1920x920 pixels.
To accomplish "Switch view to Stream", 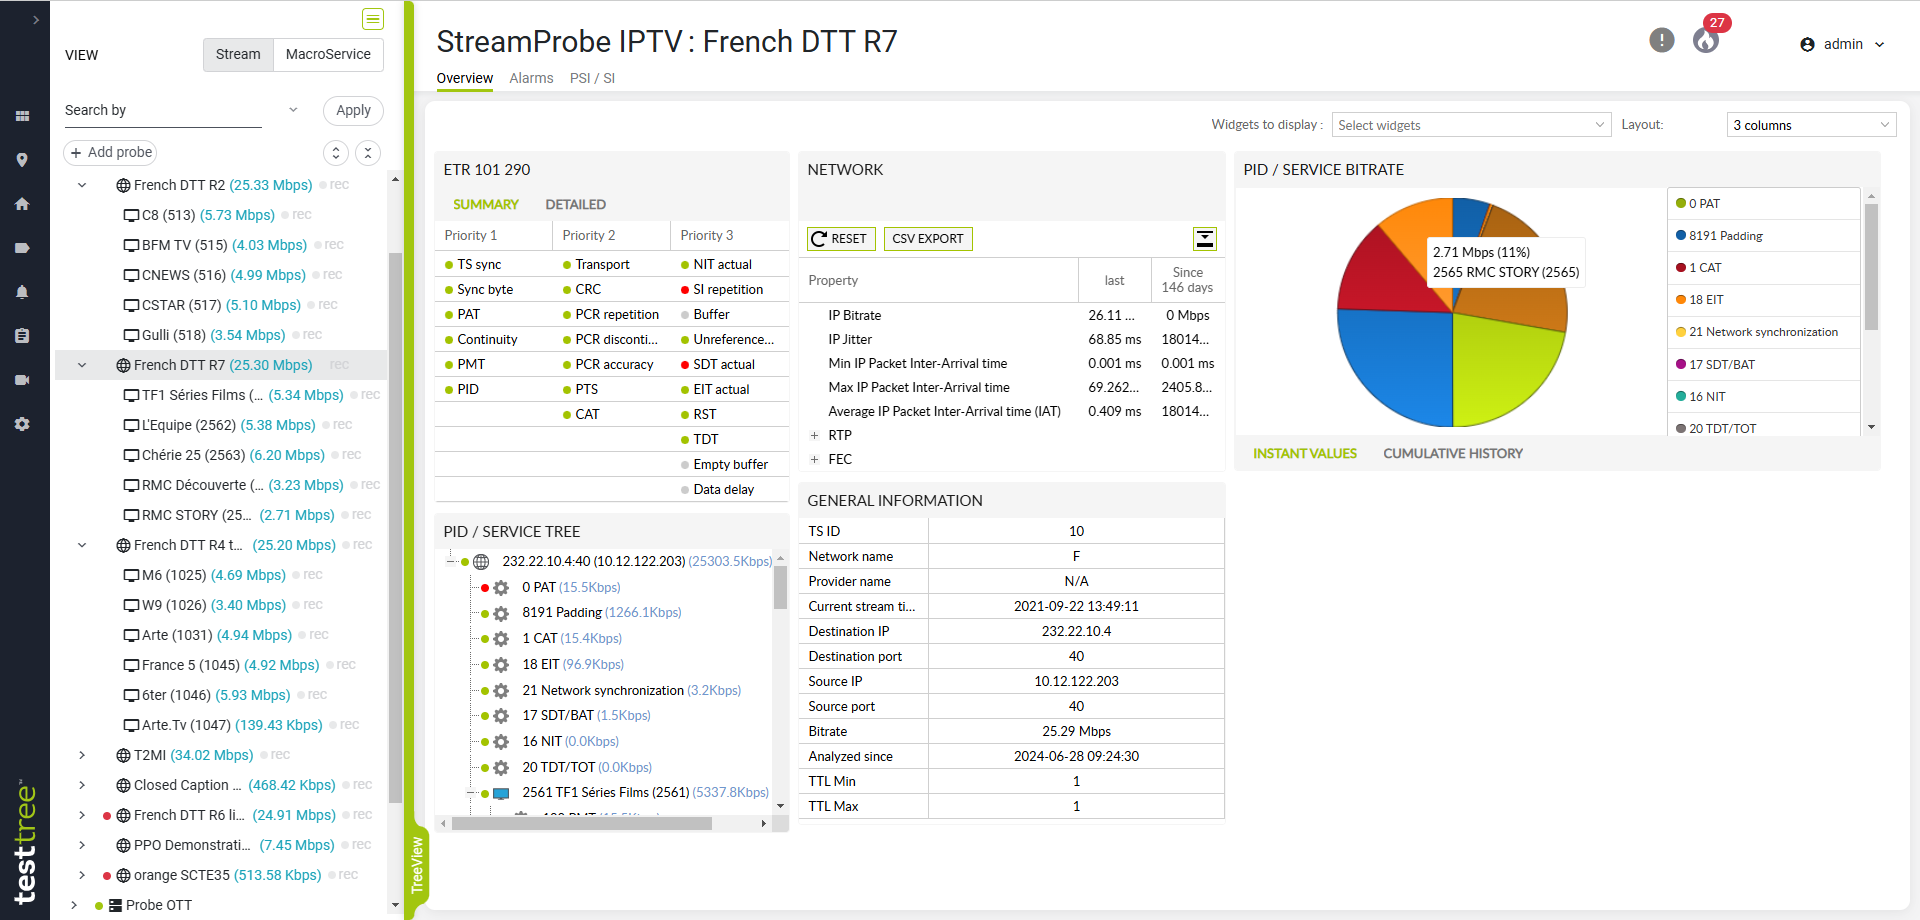I will (238, 54).
